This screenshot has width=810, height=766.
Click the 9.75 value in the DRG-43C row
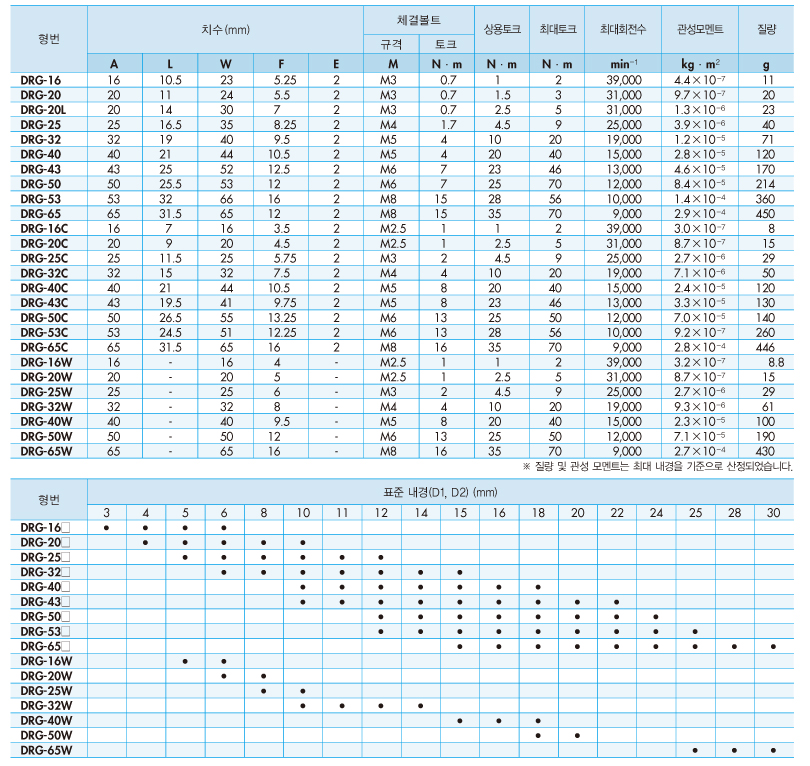[285, 303]
